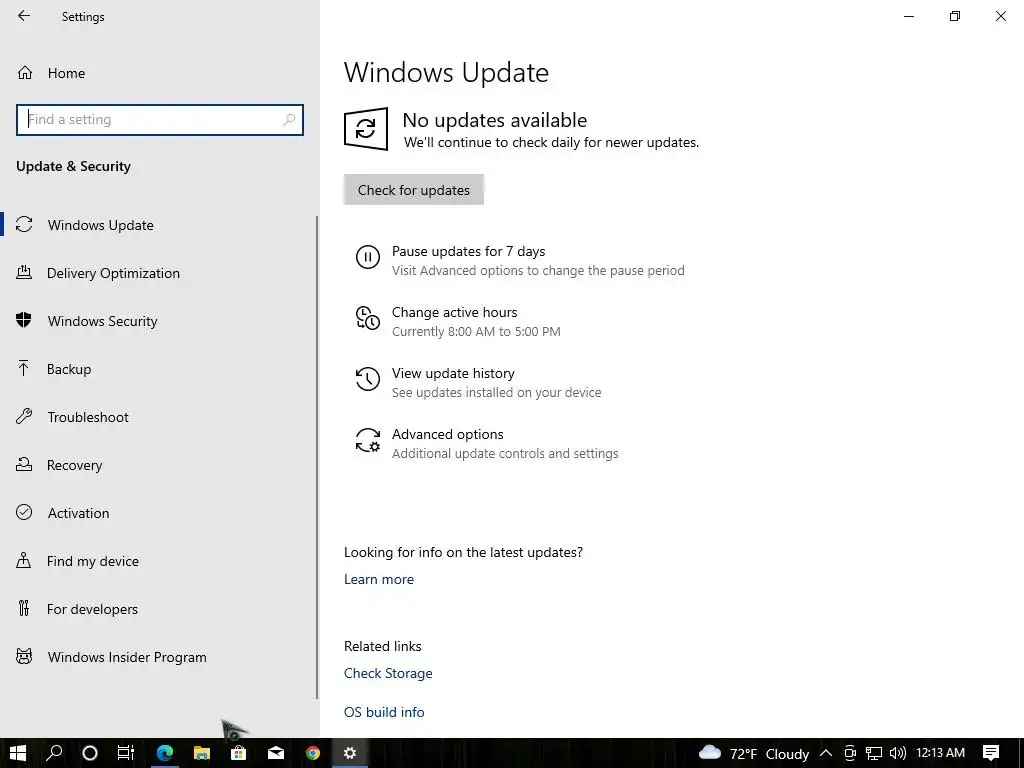Click the Advanced options gear-sync icon
1024x768 pixels.
(368, 440)
